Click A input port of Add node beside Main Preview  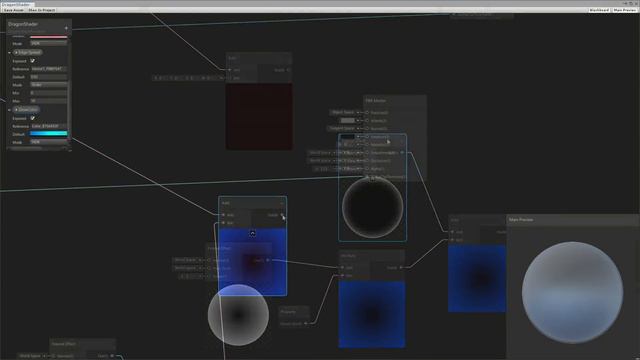[452, 232]
